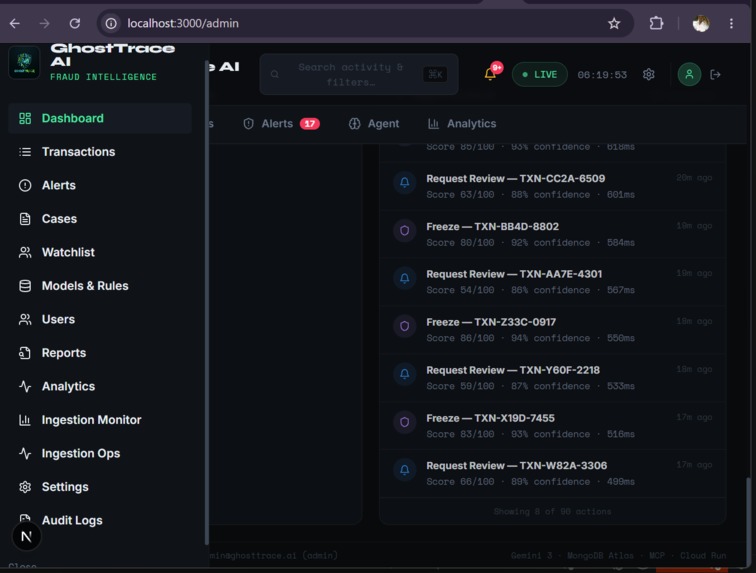Open the browser extensions puzzle icon
Screen dimensions: 756x573
pos(656,23)
